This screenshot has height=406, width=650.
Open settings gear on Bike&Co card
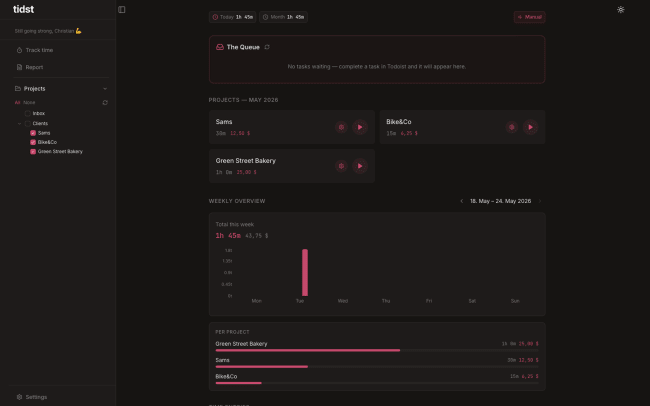point(512,127)
